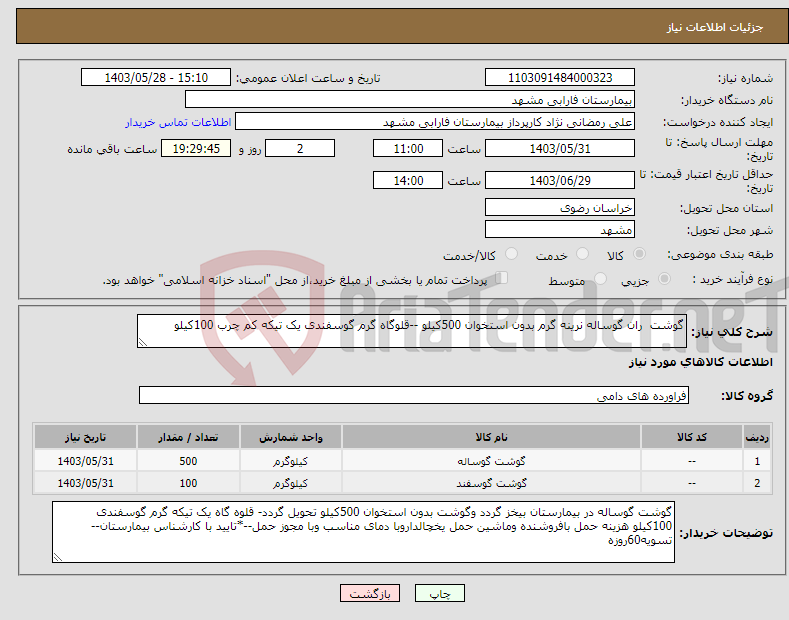Screen dimensions: 789x620
Task: Toggle Islamic treasury bonds payment checkbox
Action: (x=502, y=278)
